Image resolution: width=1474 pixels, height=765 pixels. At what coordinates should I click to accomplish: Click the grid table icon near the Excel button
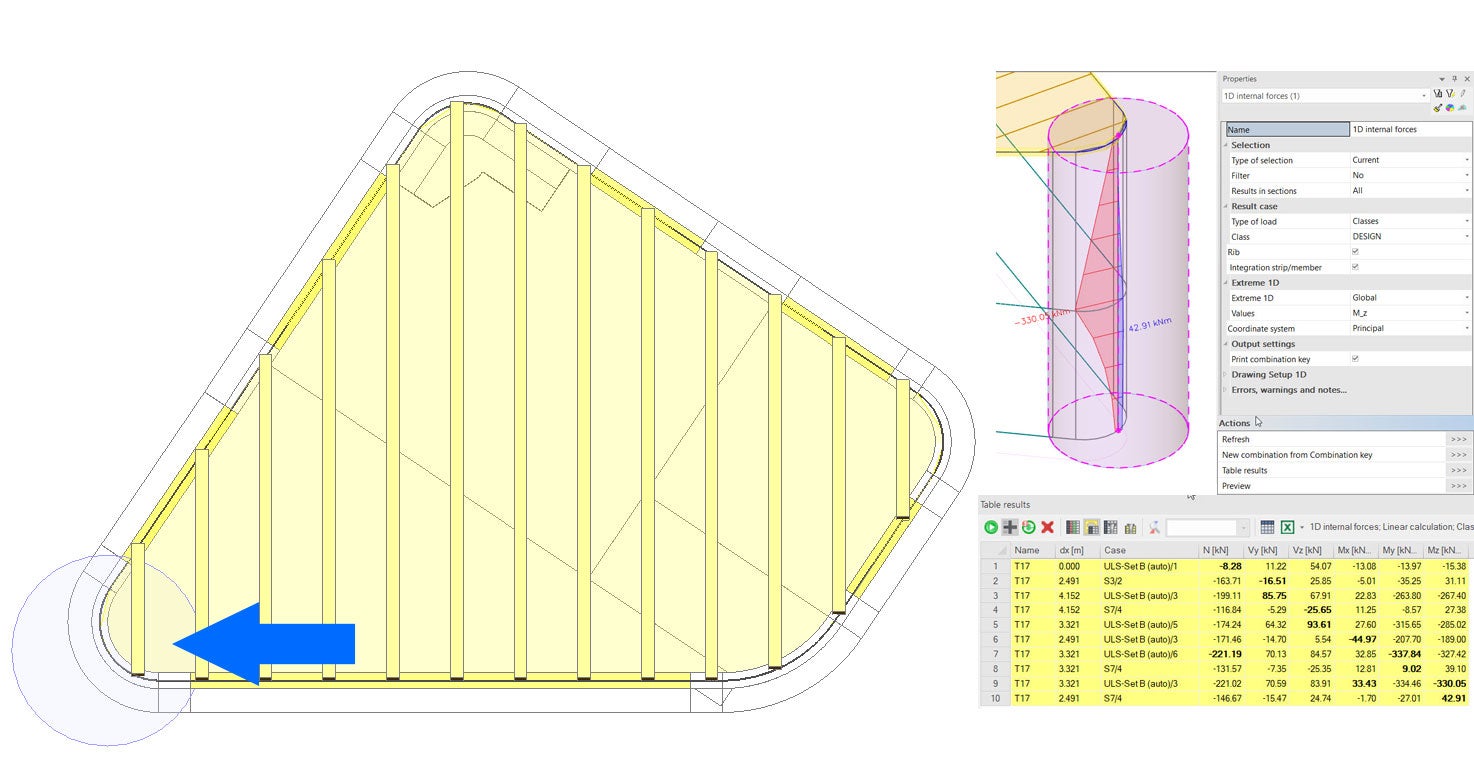pyautogui.click(x=1268, y=527)
